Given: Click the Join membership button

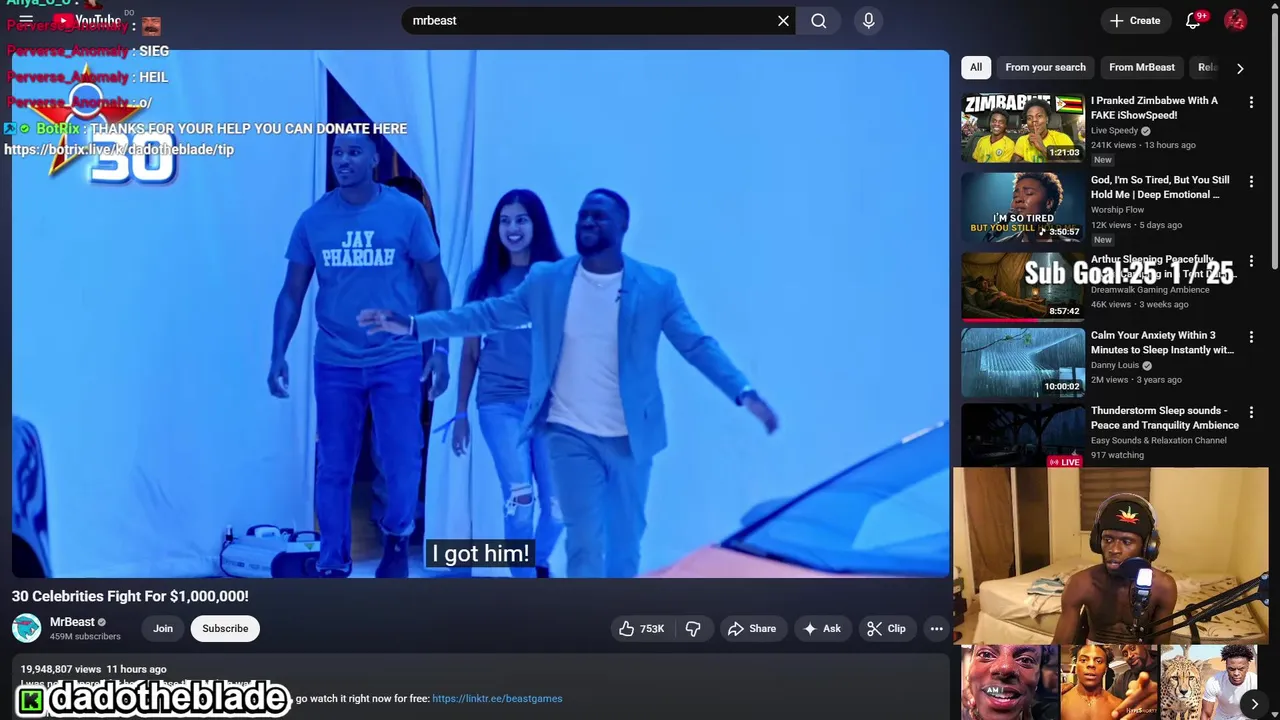Looking at the screenshot, I should pyautogui.click(x=163, y=629).
